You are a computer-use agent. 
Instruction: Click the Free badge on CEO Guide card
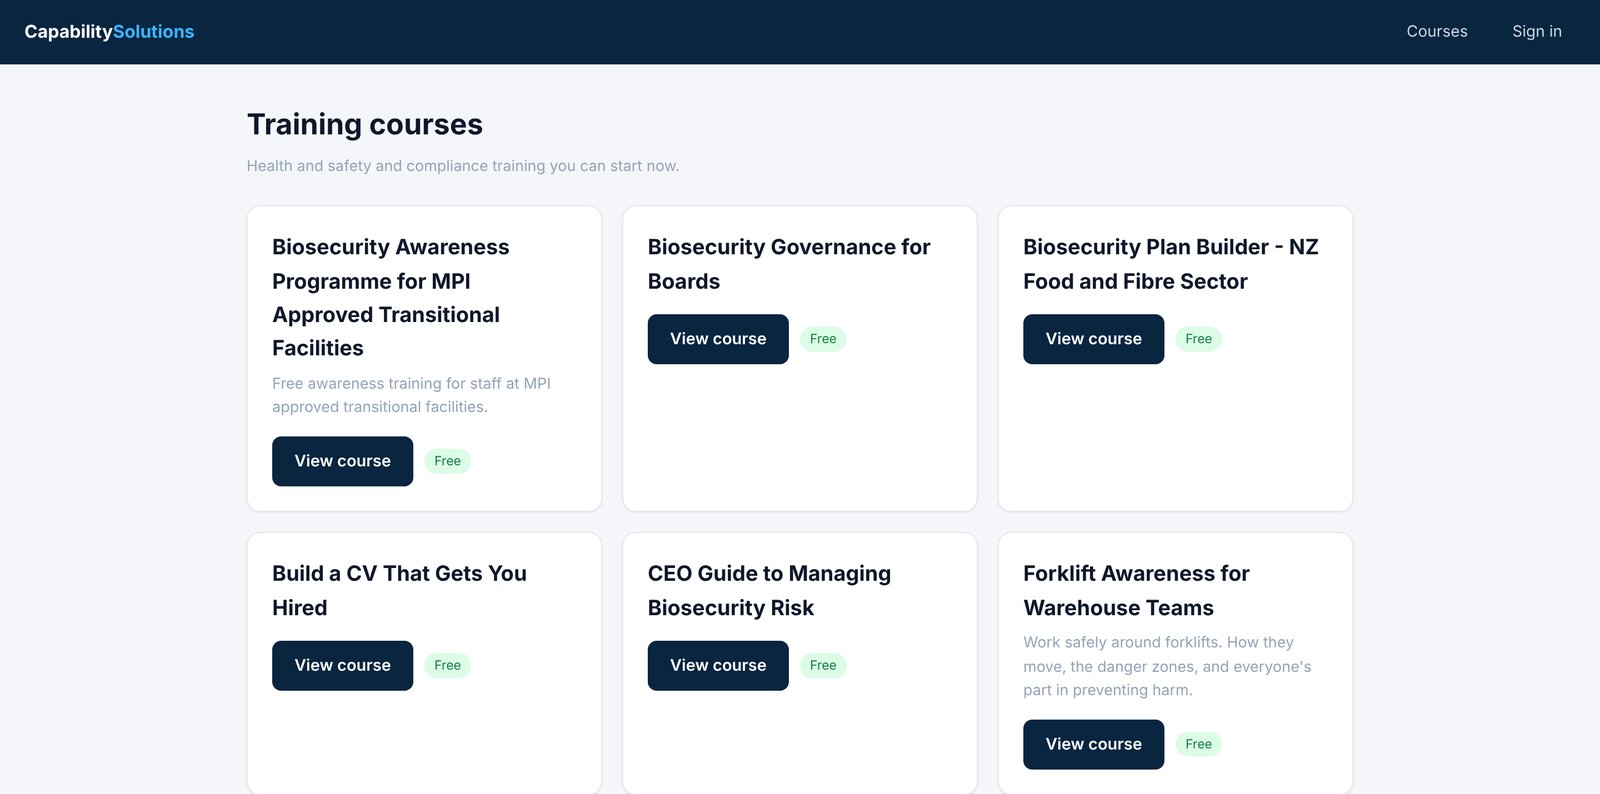[x=823, y=665]
